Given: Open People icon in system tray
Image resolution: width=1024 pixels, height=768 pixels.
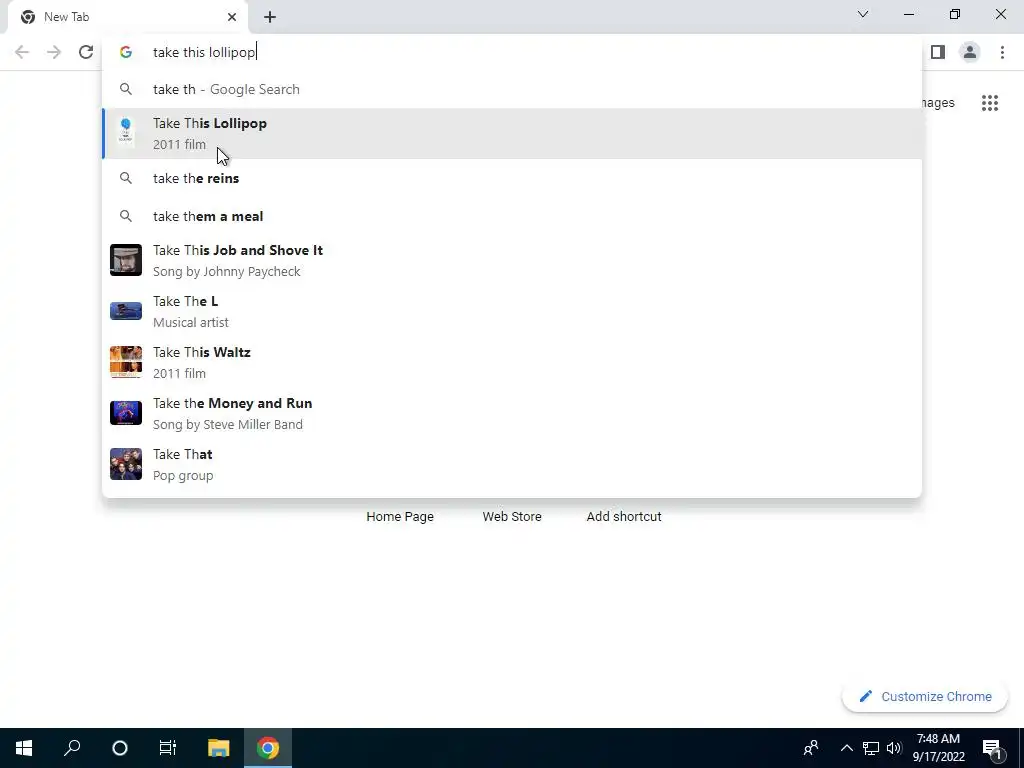Looking at the screenshot, I should [x=811, y=748].
